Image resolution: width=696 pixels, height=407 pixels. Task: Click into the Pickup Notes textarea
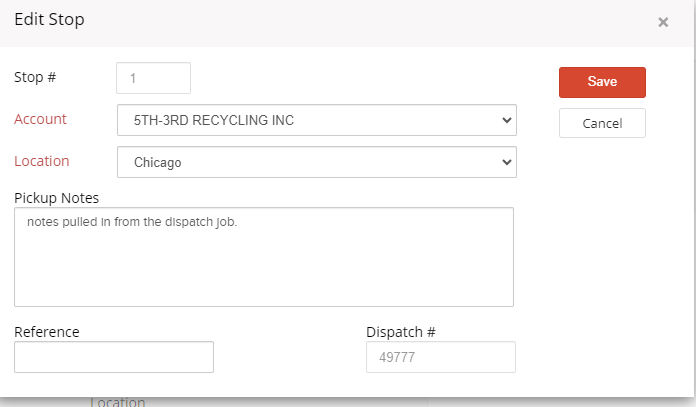[x=264, y=257]
